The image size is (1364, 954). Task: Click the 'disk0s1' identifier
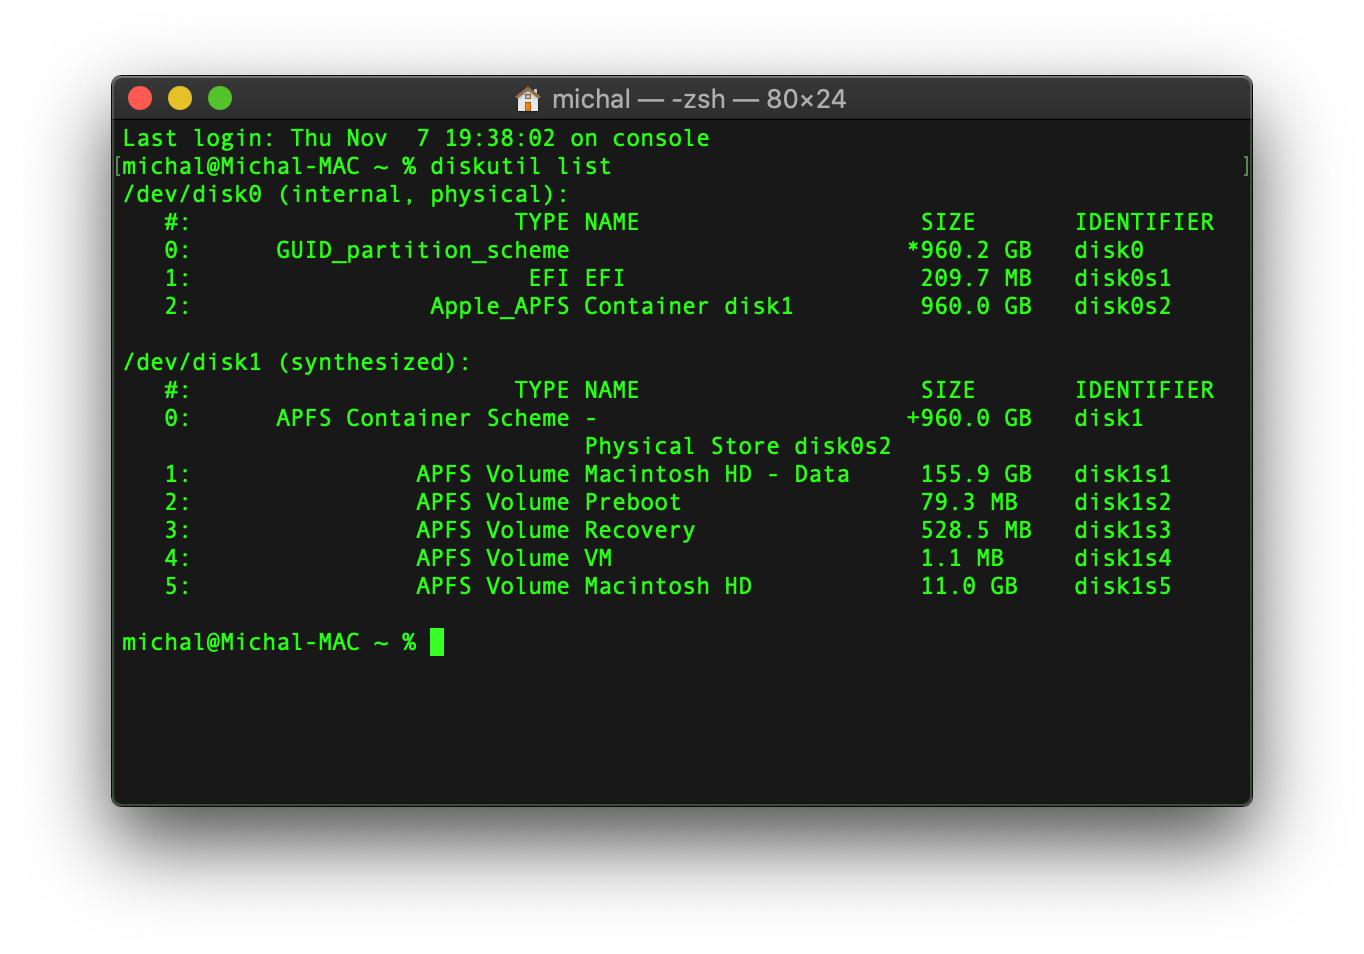(1123, 278)
